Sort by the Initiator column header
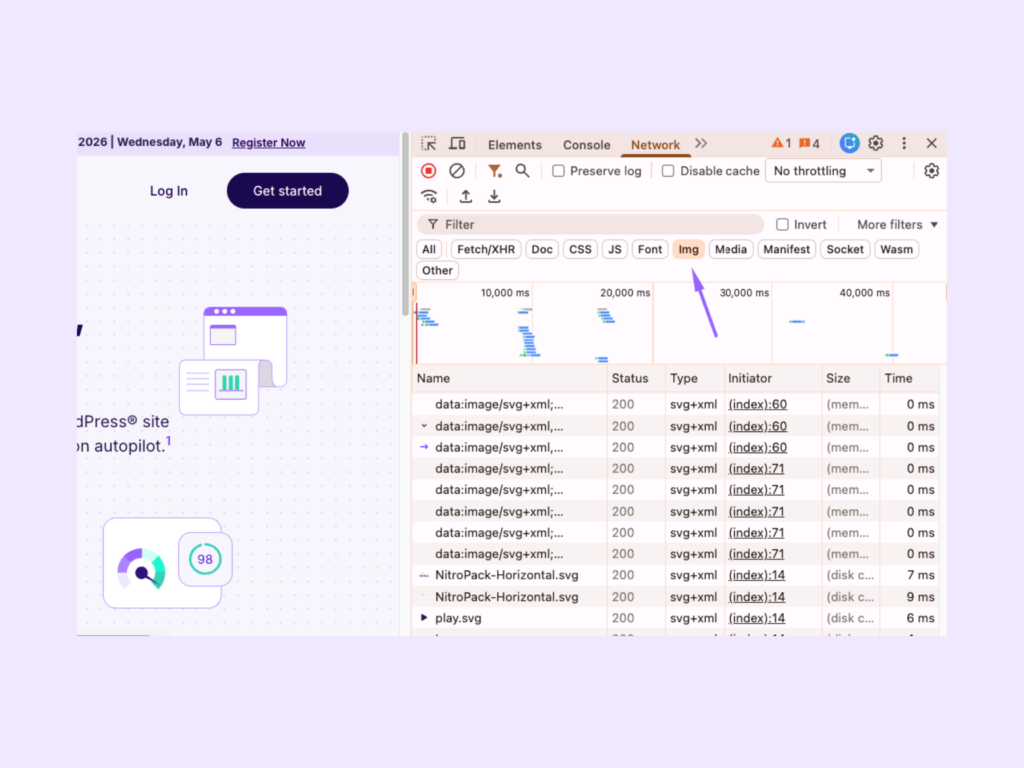The width and height of the screenshot is (1024, 768). 773,379
